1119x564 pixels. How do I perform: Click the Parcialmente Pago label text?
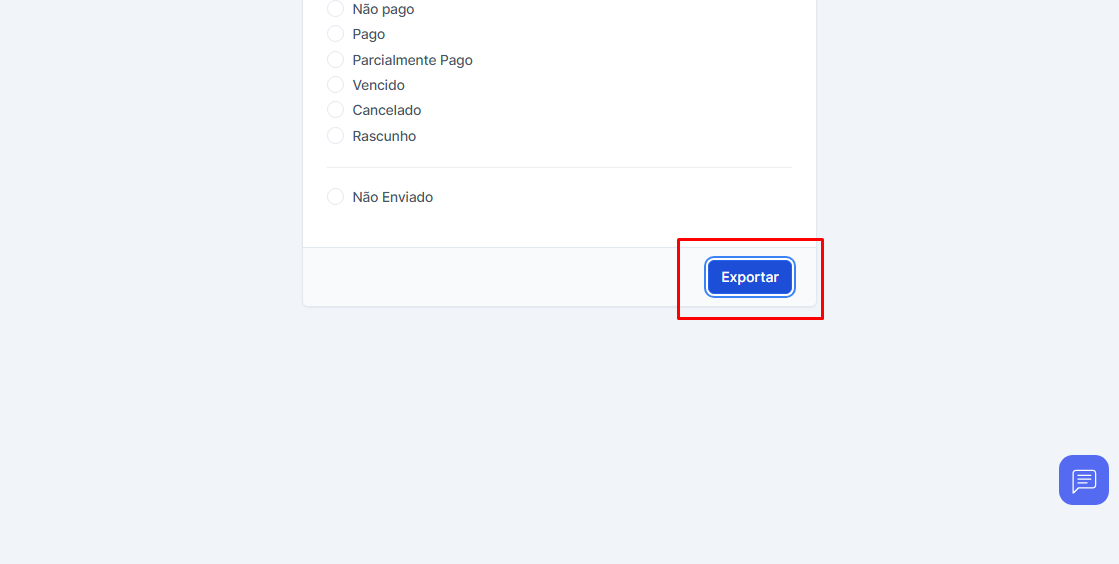pos(412,60)
